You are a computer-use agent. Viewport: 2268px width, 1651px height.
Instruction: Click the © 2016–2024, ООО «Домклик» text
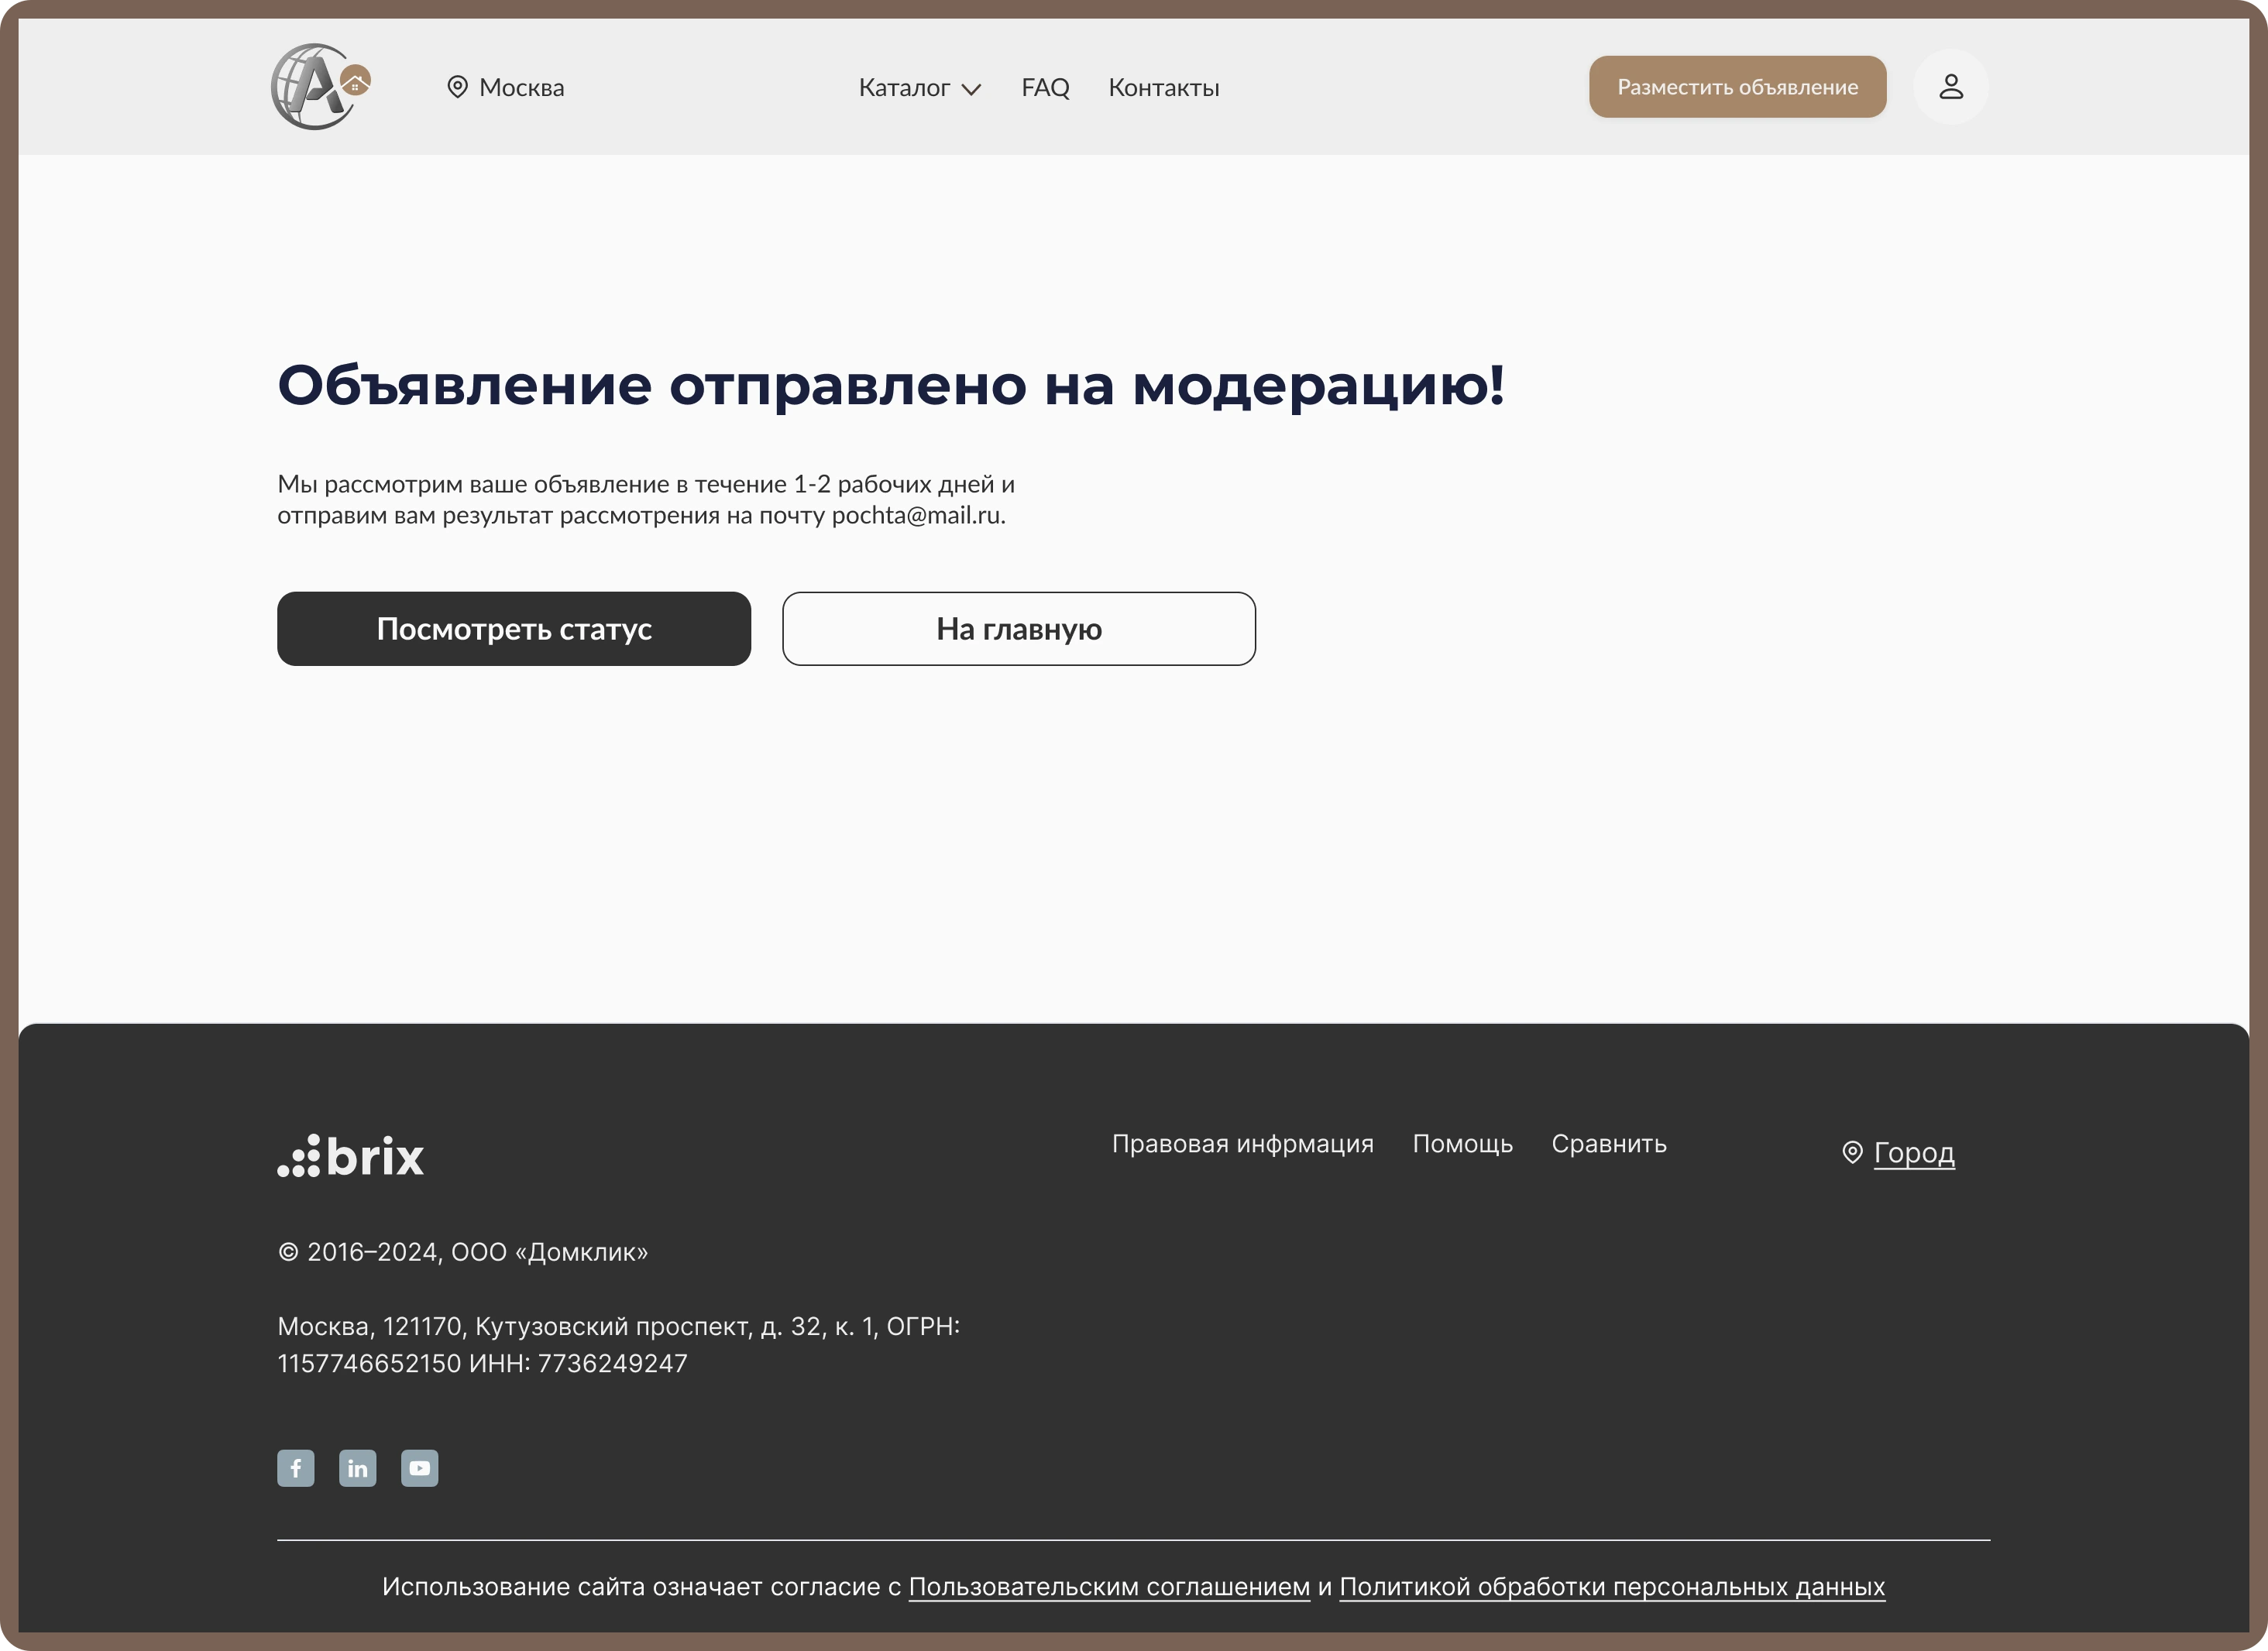pos(462,1252)
